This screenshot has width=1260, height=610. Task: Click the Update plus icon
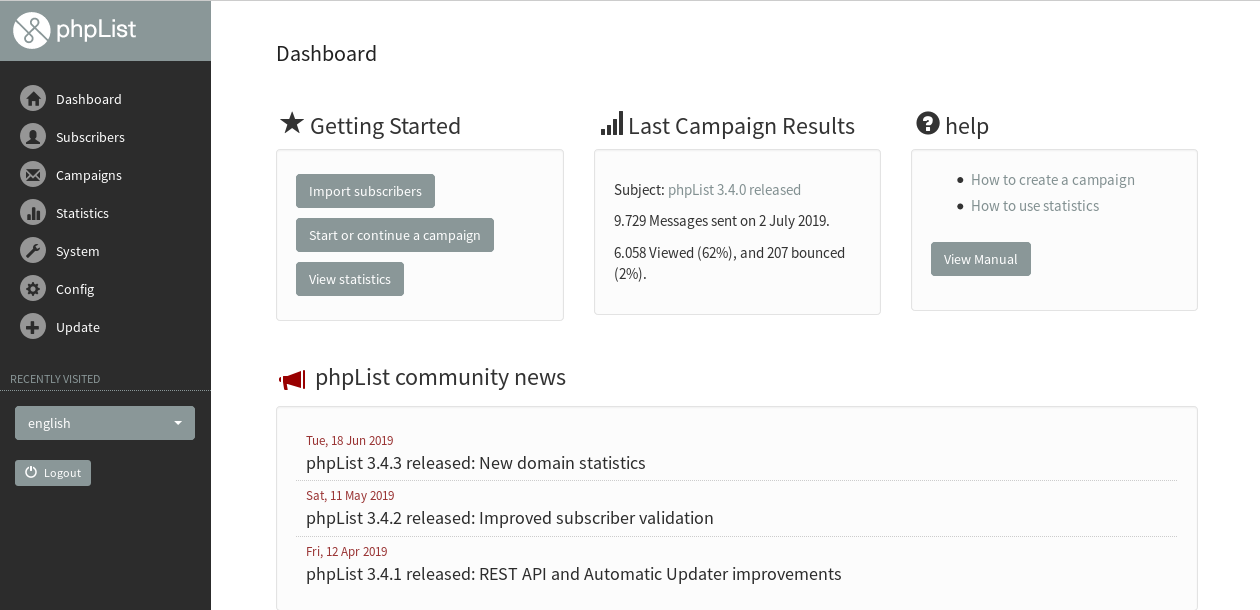point(33,327)
